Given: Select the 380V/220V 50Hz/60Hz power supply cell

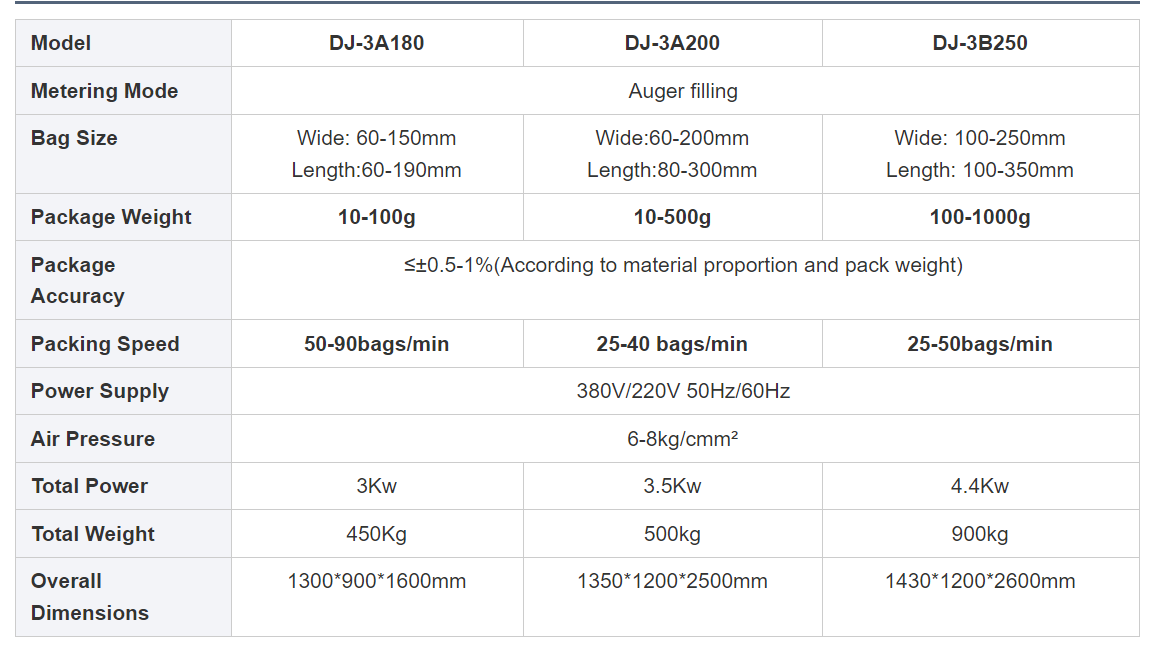Looking at the screenshot, I should [x=683, y=391].
